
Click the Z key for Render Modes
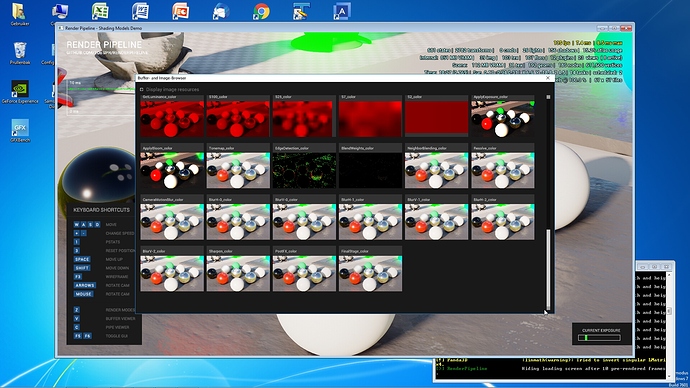(77, 310)
